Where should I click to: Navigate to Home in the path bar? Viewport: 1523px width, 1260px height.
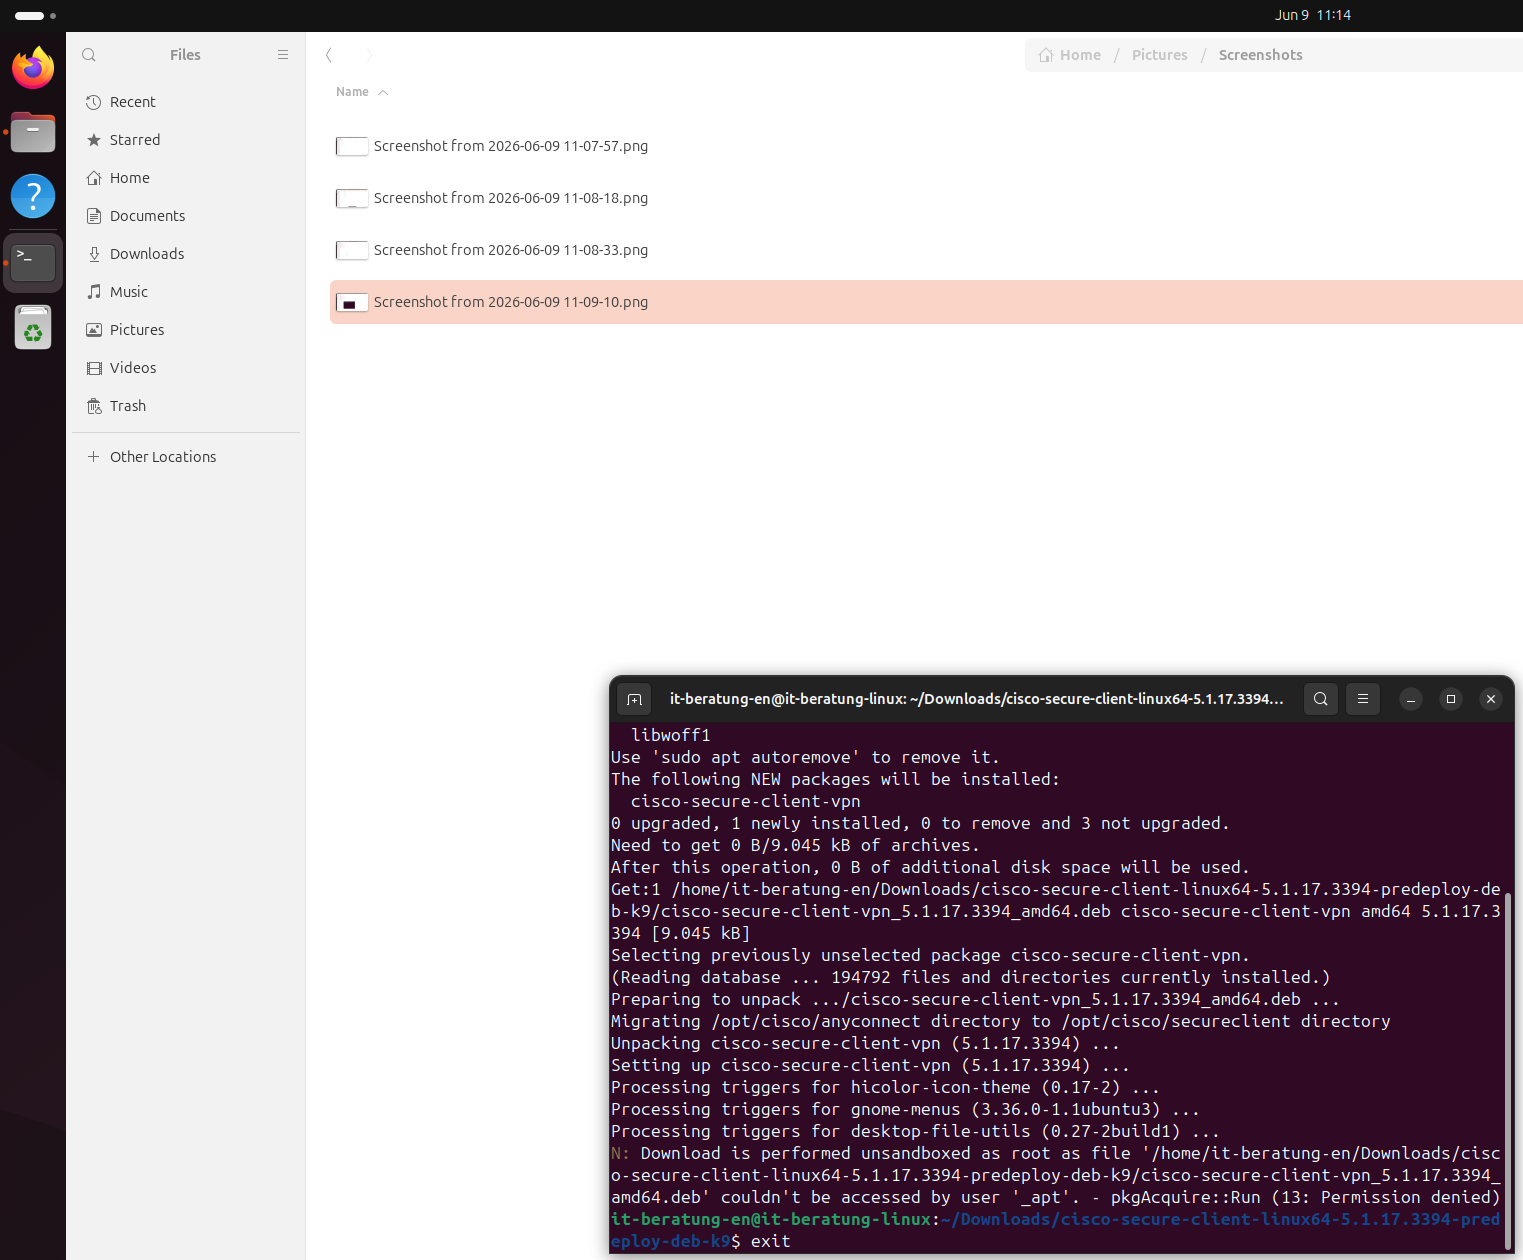point(1080,55)
